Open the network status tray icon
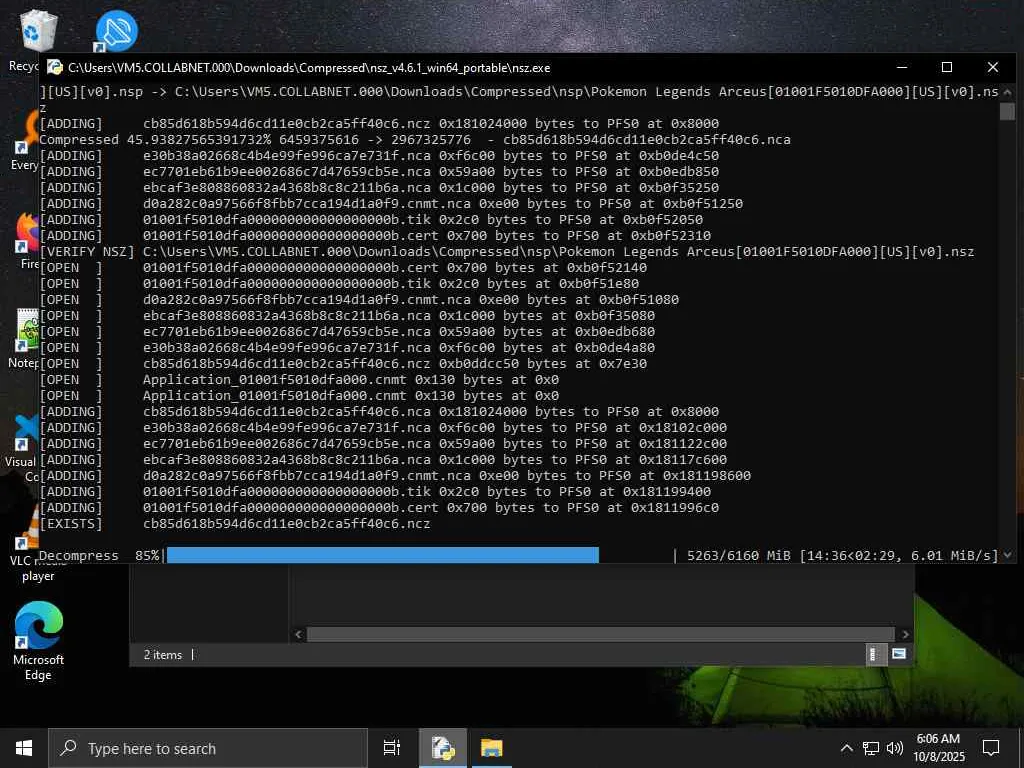 pos(871,748)
